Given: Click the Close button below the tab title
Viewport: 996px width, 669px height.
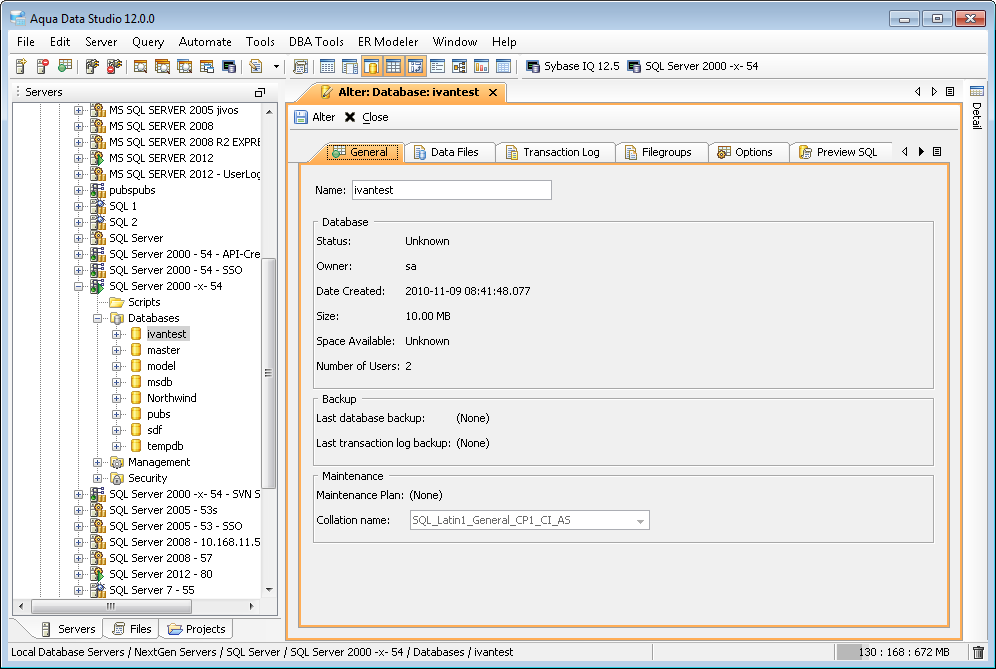Looking at the screenshot, I should pos(366,117).
